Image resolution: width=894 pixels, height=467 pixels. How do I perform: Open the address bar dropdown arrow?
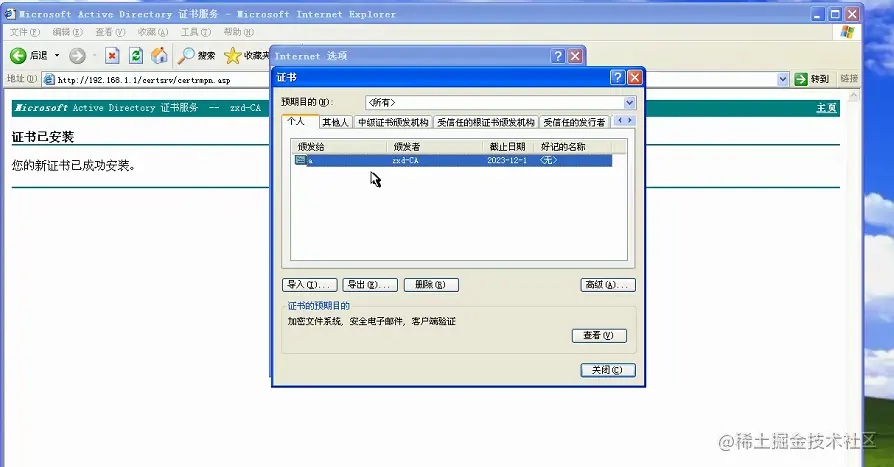pos(783,79)
